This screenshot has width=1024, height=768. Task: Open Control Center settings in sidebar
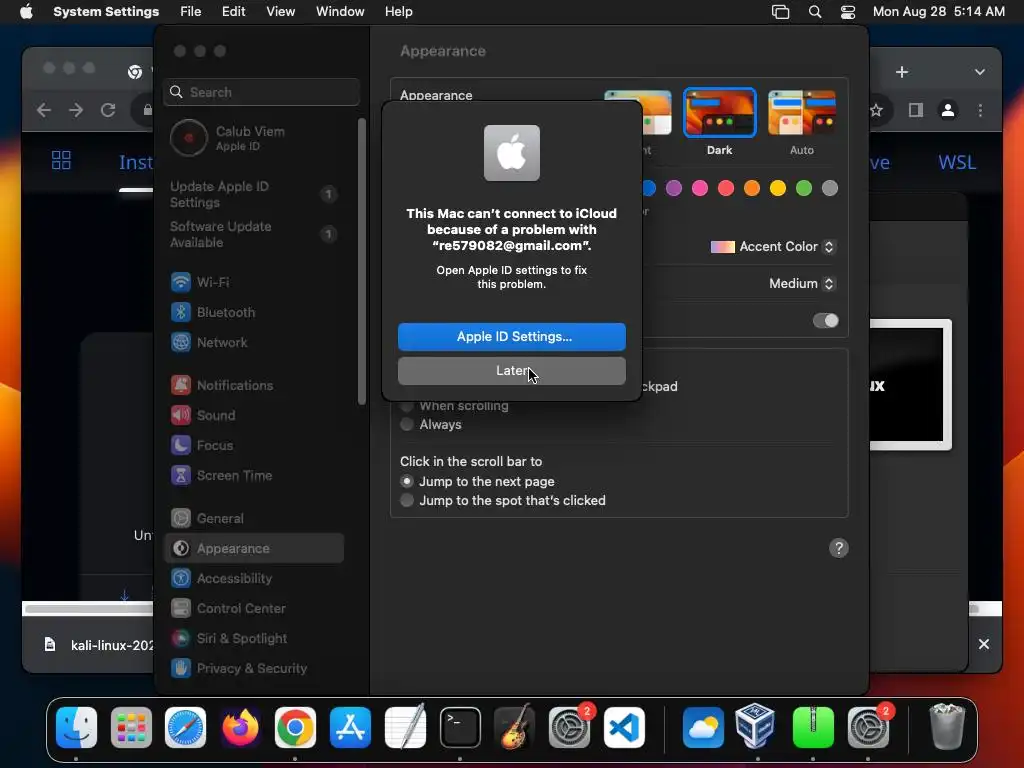tap(253, 609)
